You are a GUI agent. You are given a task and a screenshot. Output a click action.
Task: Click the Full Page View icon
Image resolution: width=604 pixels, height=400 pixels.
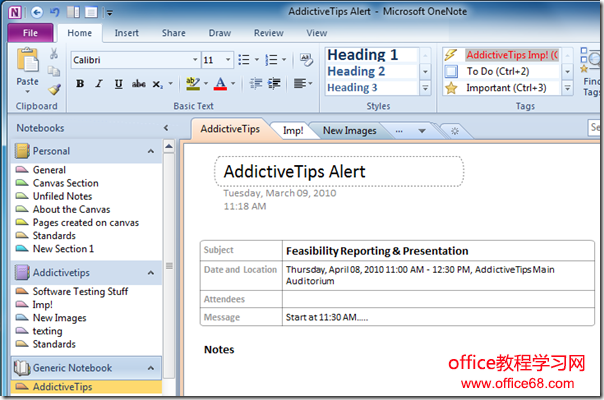91,12
